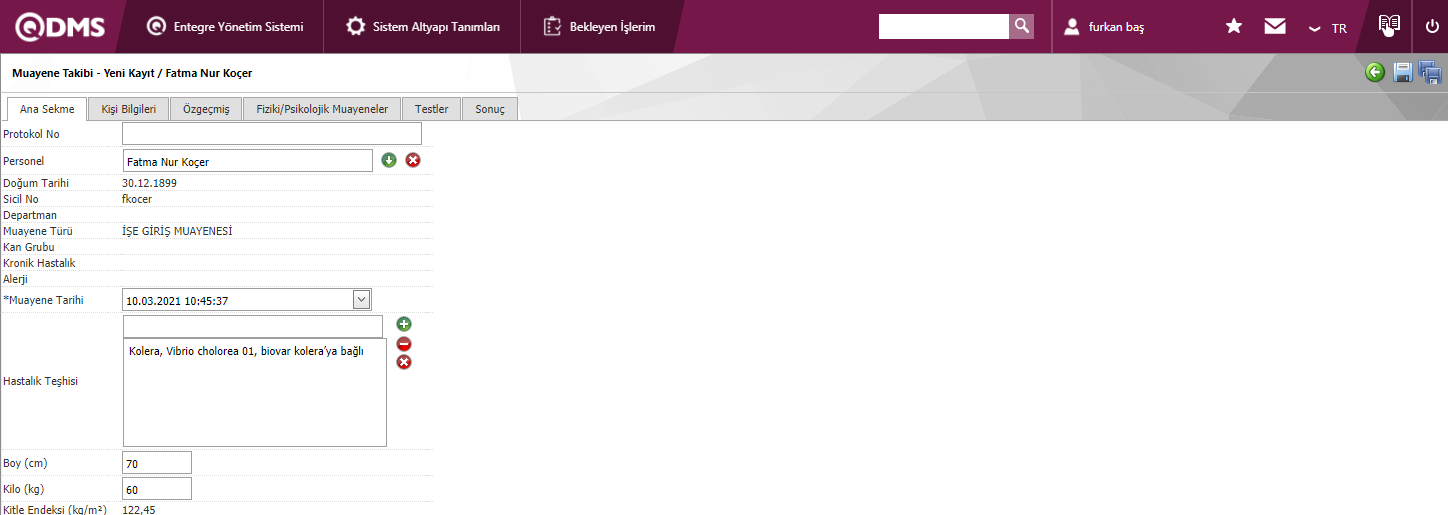Click the Muayene Takibi page title
Image resolution: width=1448 pixels, height=515 pixels.
(132, 73)
